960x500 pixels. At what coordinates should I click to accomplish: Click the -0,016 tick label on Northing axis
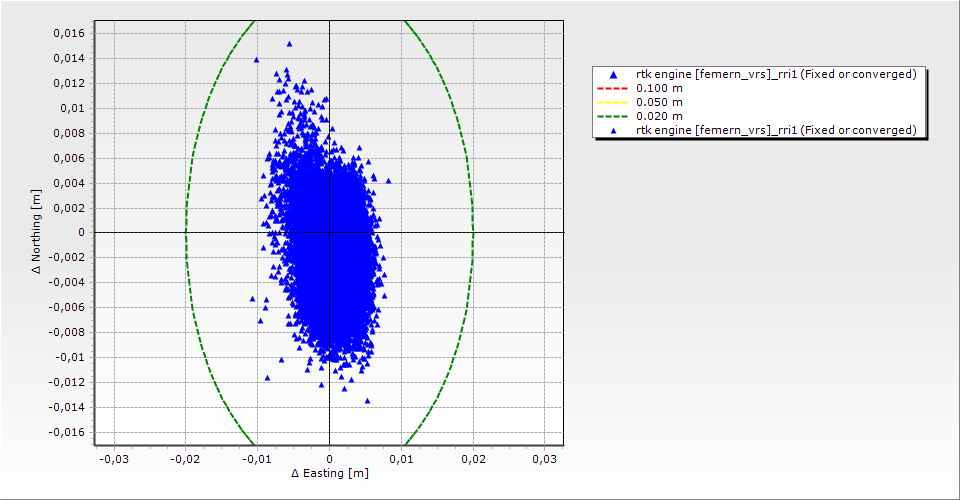click(66, 432)
